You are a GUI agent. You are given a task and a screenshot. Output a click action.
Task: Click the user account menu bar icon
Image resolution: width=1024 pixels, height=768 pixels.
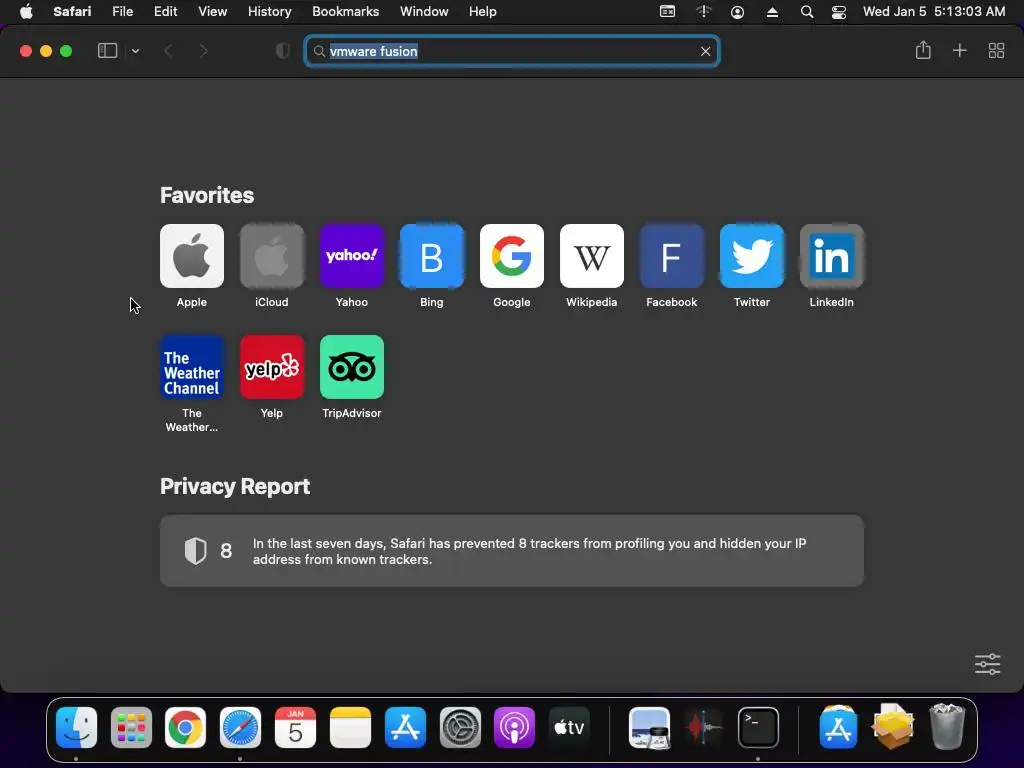coord(737,12)
